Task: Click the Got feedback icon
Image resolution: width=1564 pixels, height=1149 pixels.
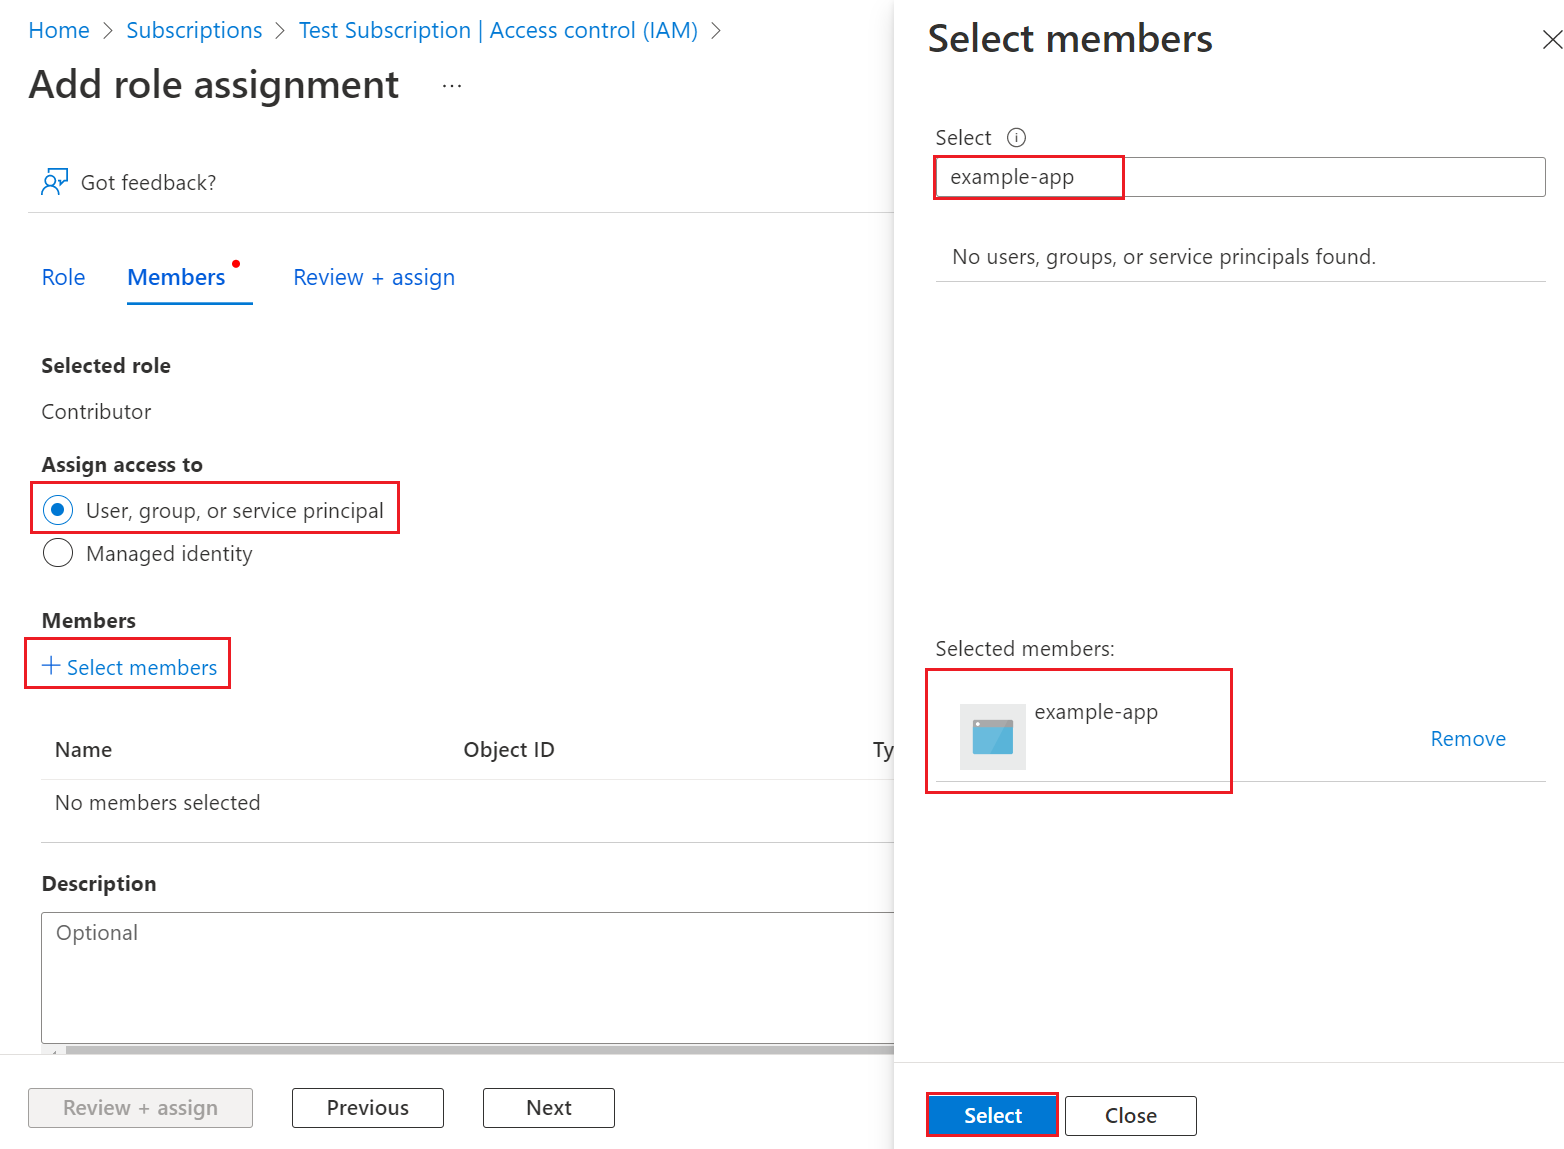Action: coord(55,181)
